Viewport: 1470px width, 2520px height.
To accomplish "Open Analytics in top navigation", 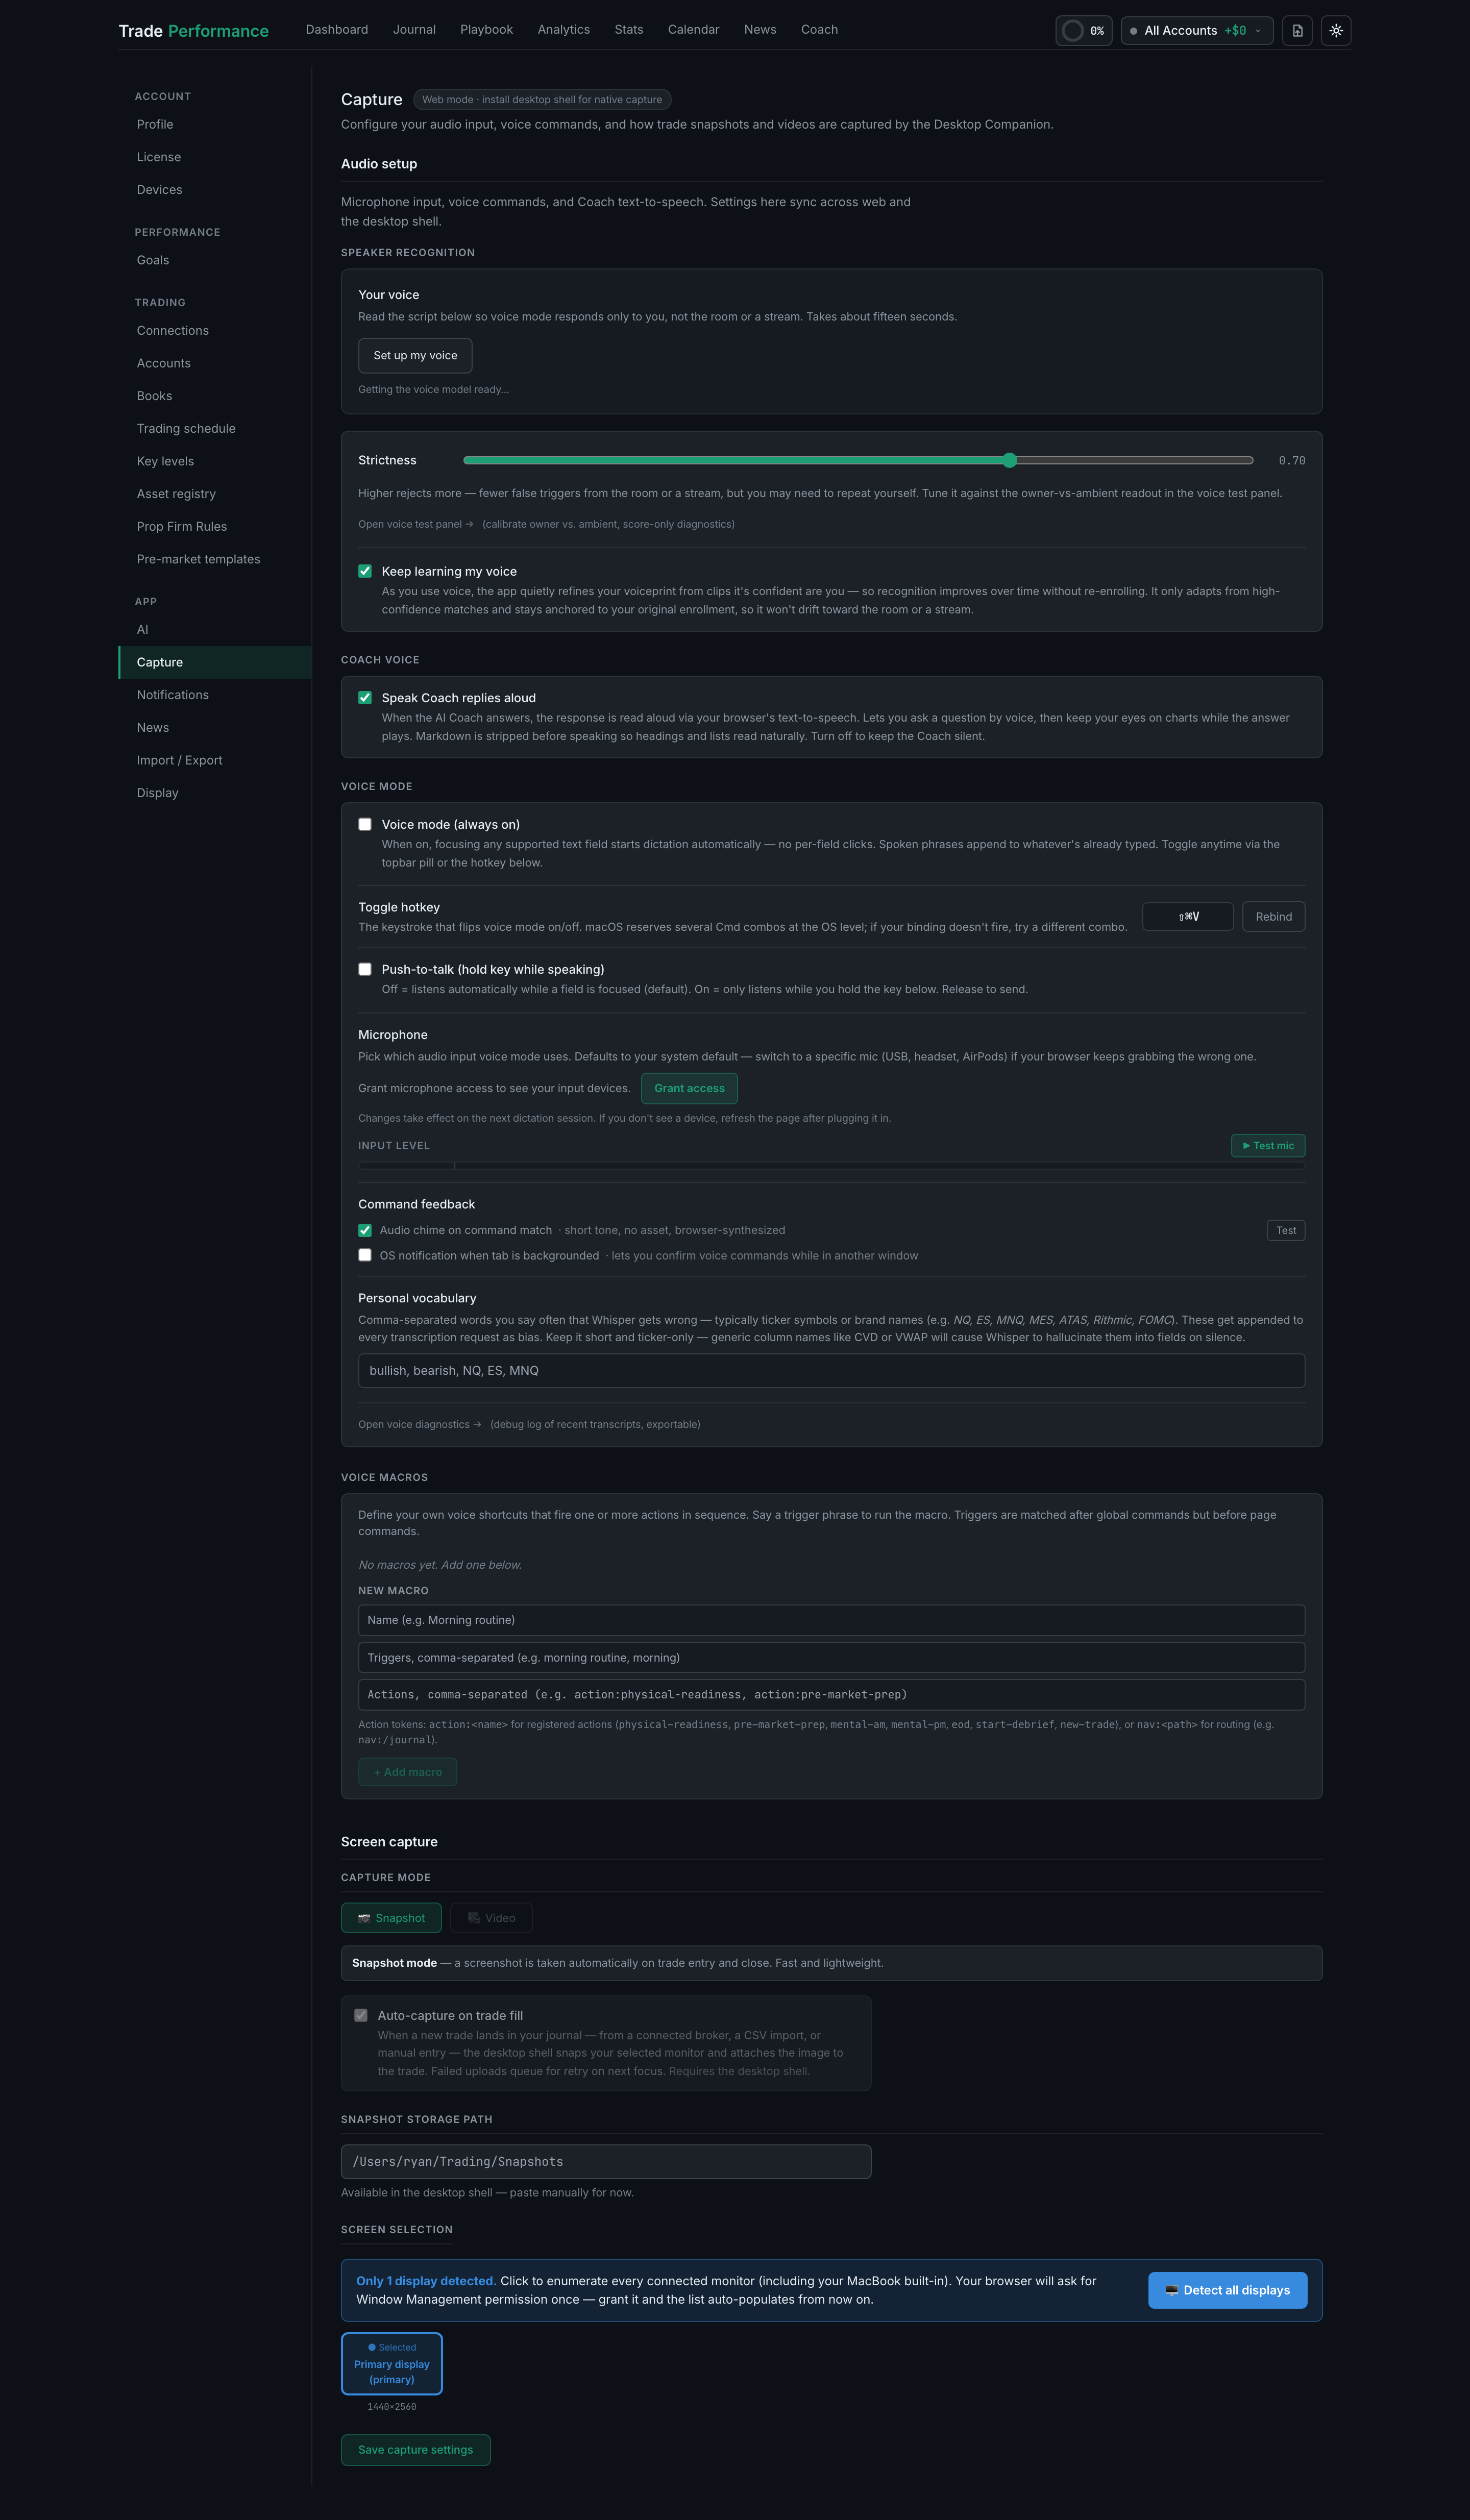I will click(x=563, y=30).
